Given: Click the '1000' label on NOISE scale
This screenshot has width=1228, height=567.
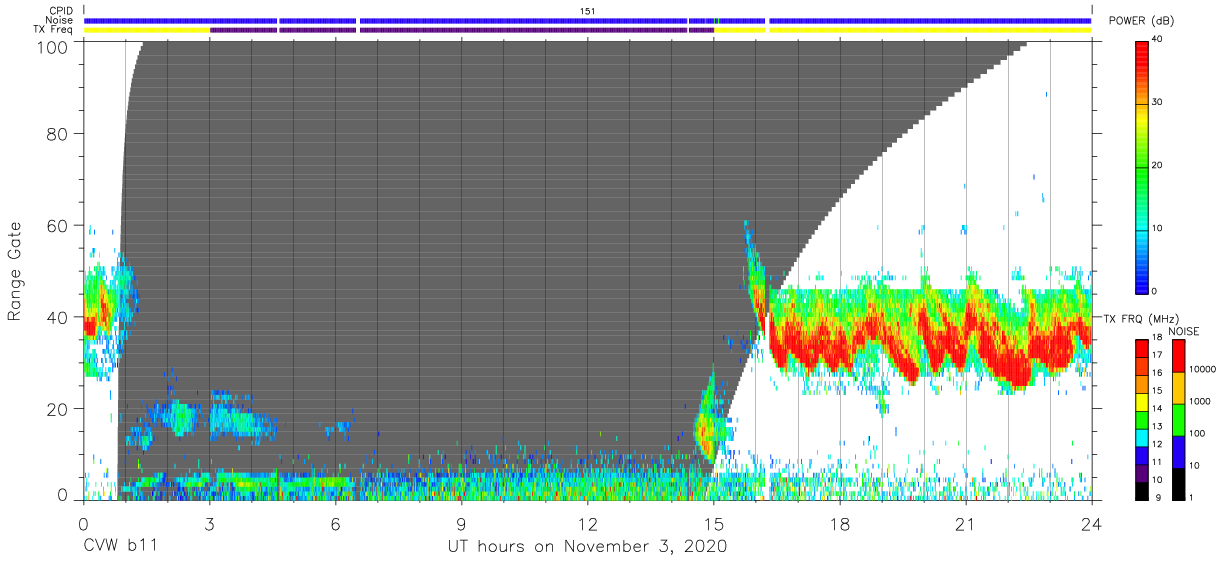Looking at the screenshot, I should (x=1200, y=401).
